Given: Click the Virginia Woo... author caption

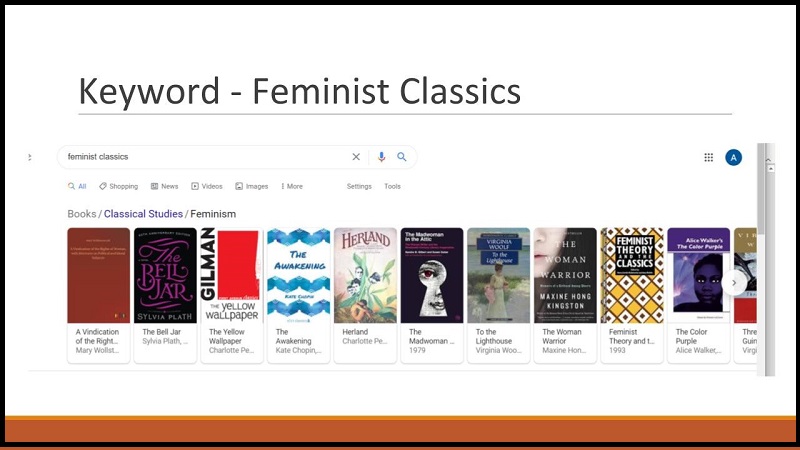Looking at the screenshot, I should [x=498, y=350].
